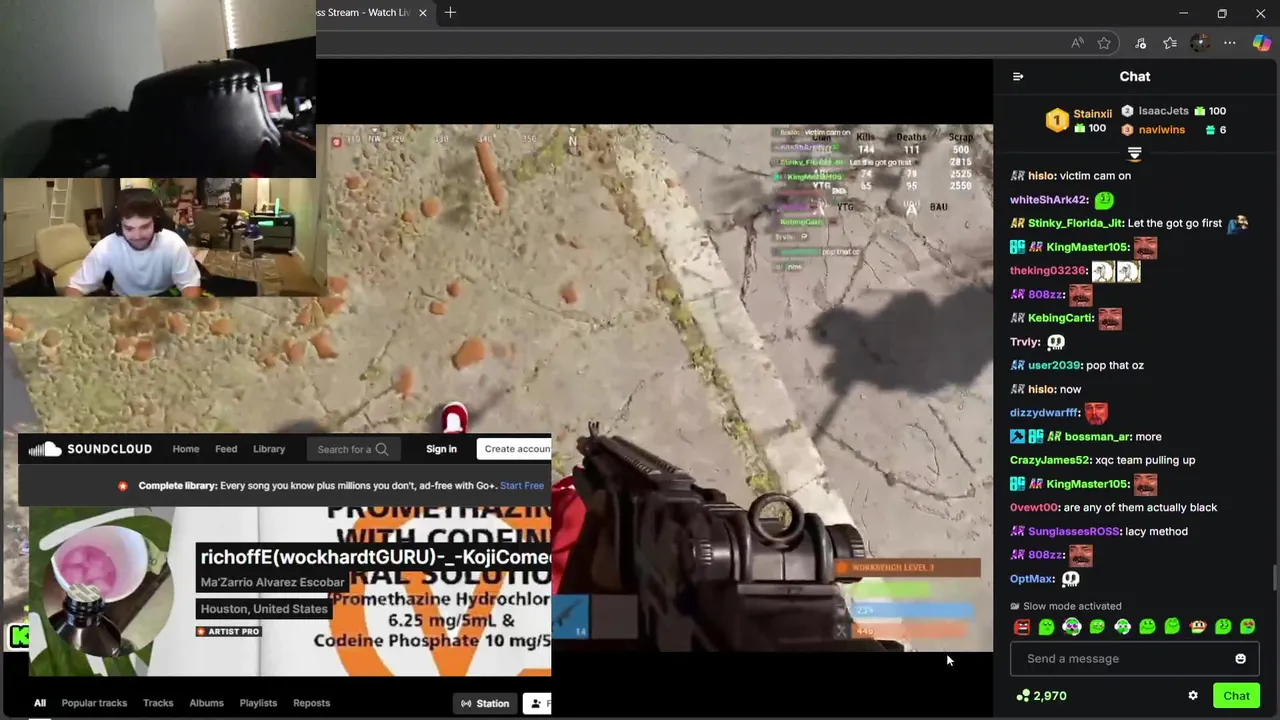Click the green Chat send button
The image size is (1280, 720).
point(1236,696)
